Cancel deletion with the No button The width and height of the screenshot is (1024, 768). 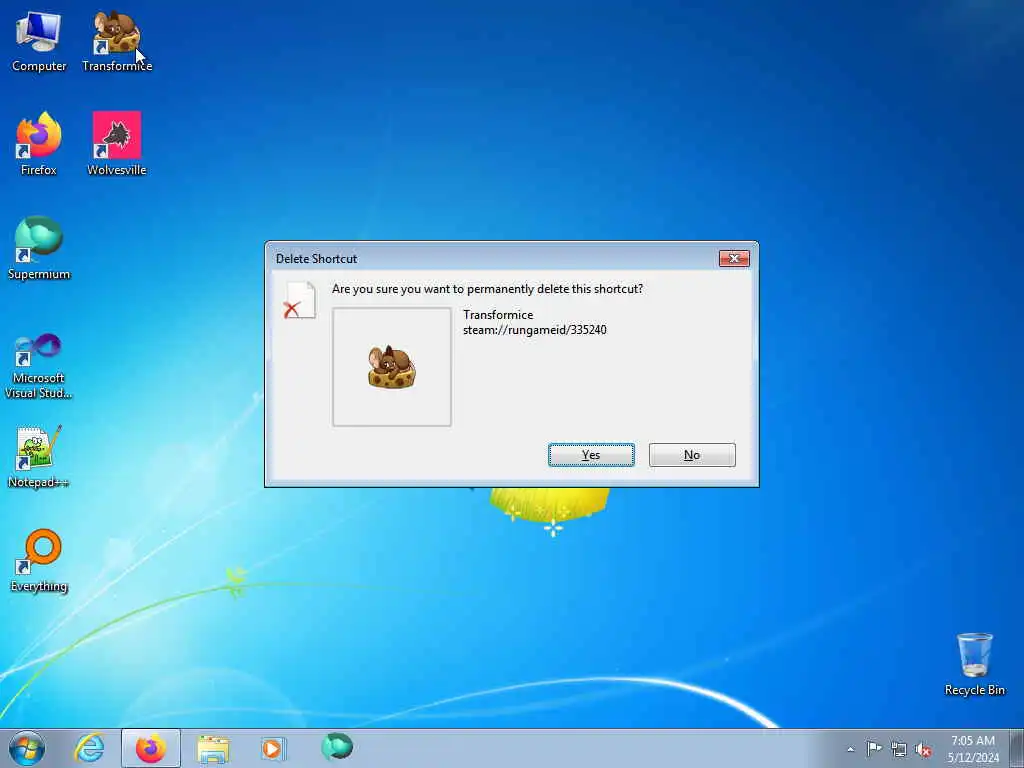pyautogui.click(x=692, y=455)
